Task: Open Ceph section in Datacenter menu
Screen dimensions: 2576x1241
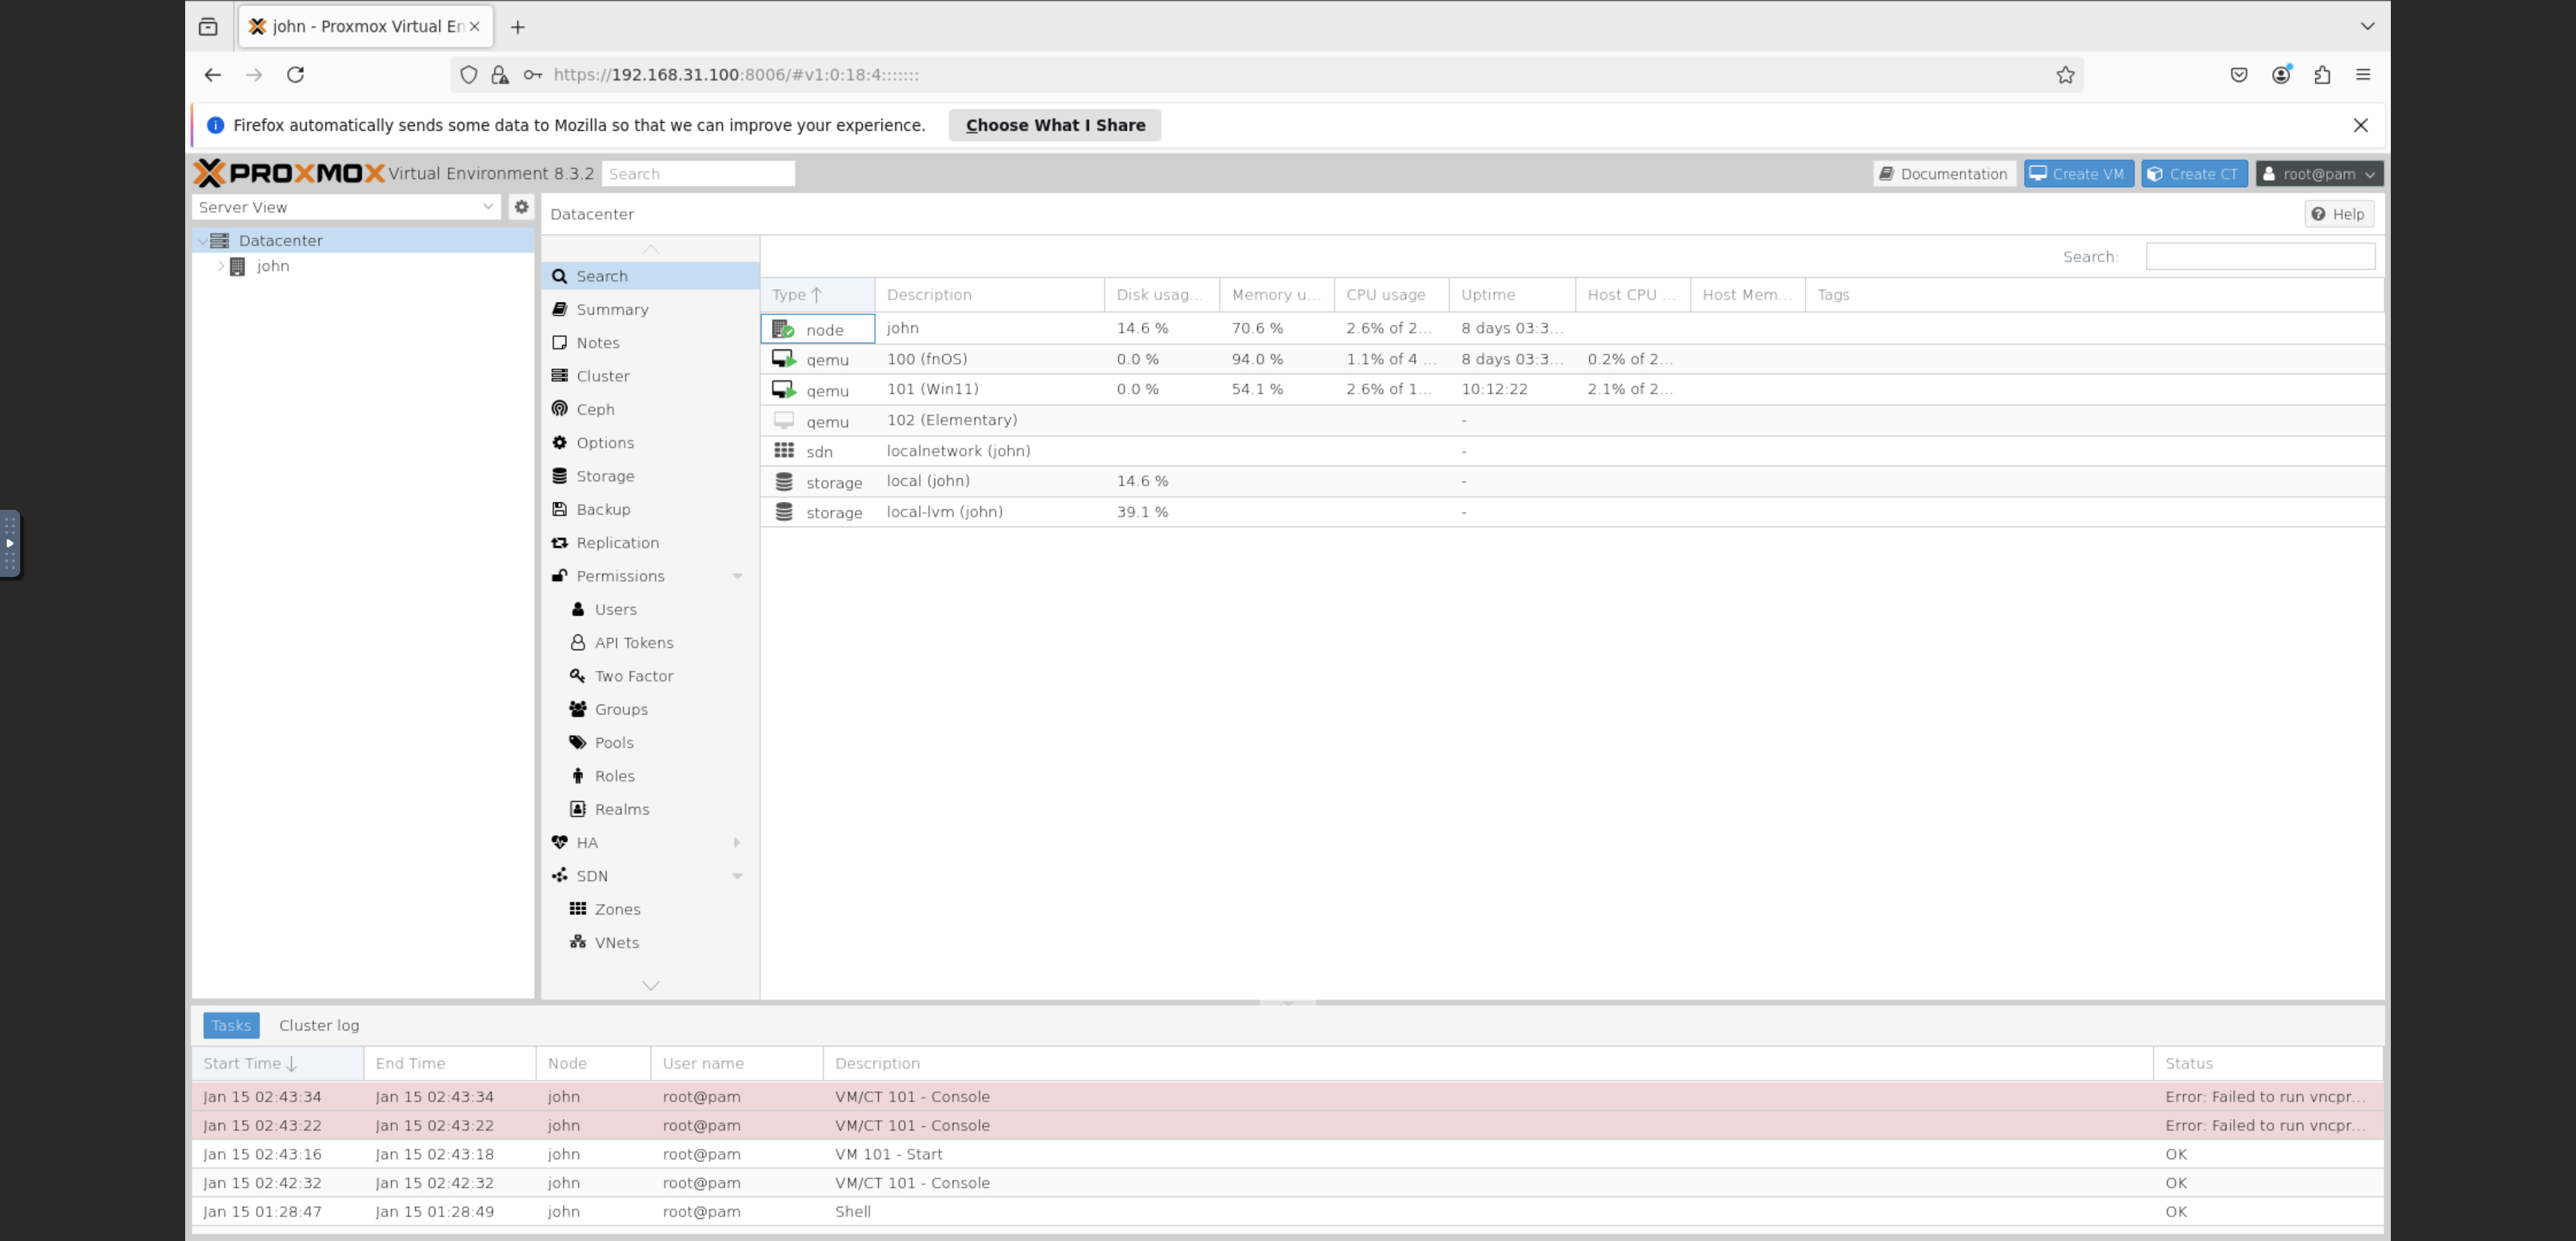Action: [x=595, y=409]
